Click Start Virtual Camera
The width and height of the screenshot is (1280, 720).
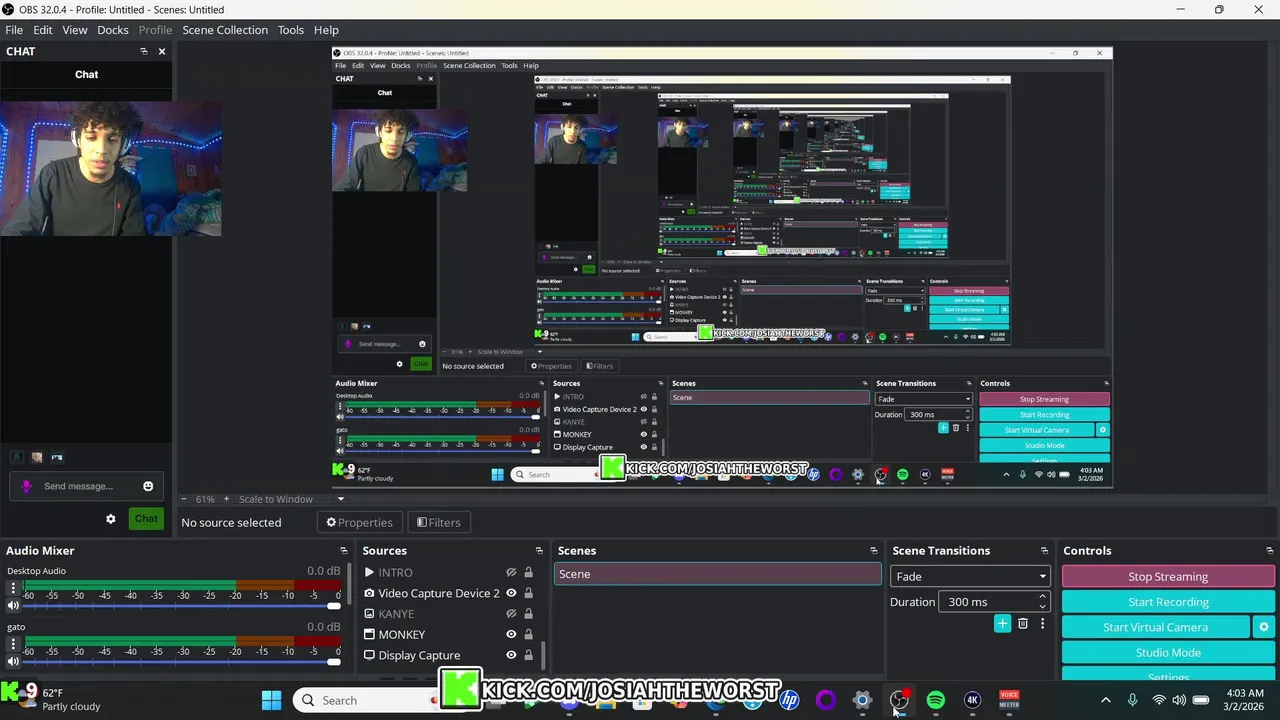[x=1156, y=627]
